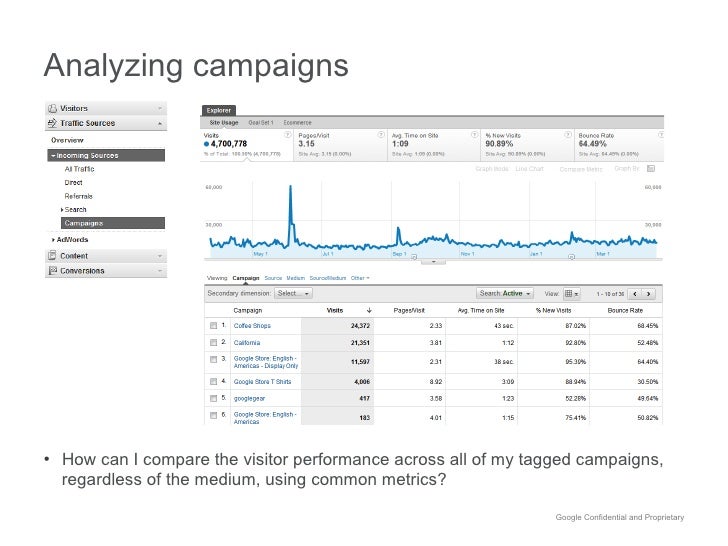The height and width of the screenshot is (546, 728).
Task: Click the Traffic Sources icon
Action: [x=52, y=123]
